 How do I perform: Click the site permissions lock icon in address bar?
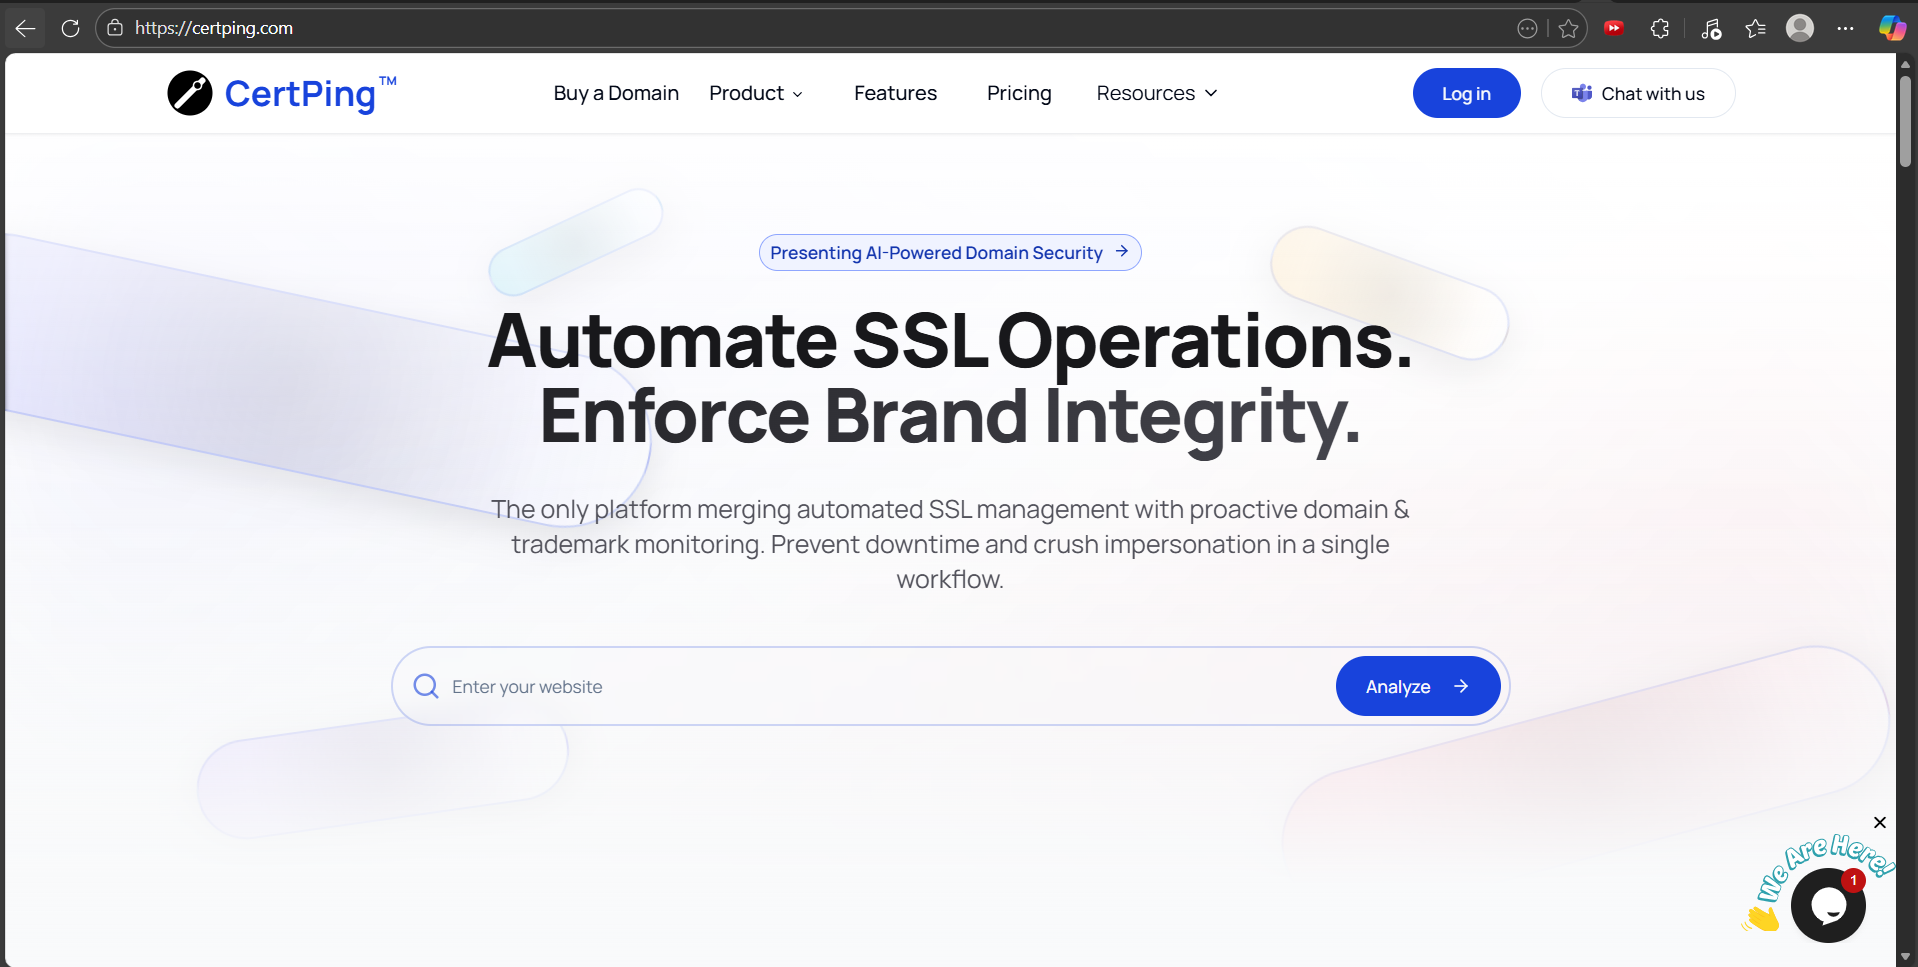point(115,27)
